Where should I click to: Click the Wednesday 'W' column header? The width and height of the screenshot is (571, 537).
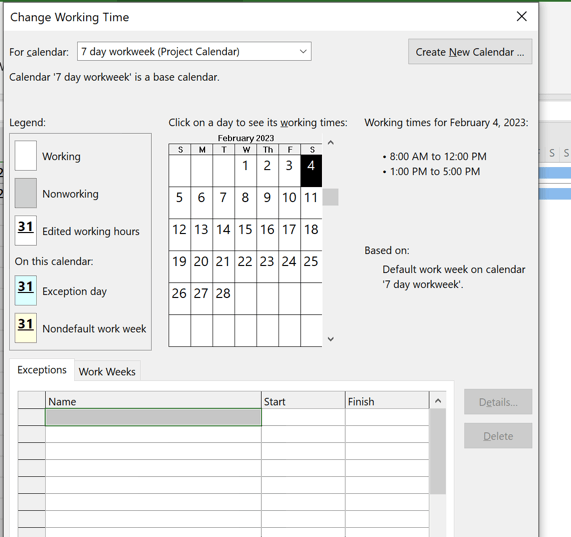pyautogui.click(x=246, y=149)
